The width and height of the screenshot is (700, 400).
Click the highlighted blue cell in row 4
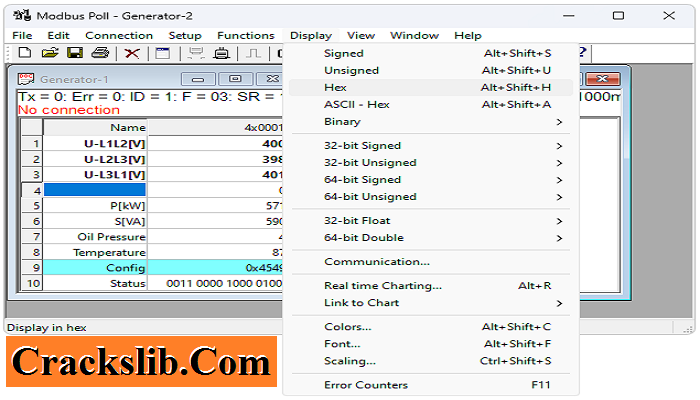(x=95, y=190)
